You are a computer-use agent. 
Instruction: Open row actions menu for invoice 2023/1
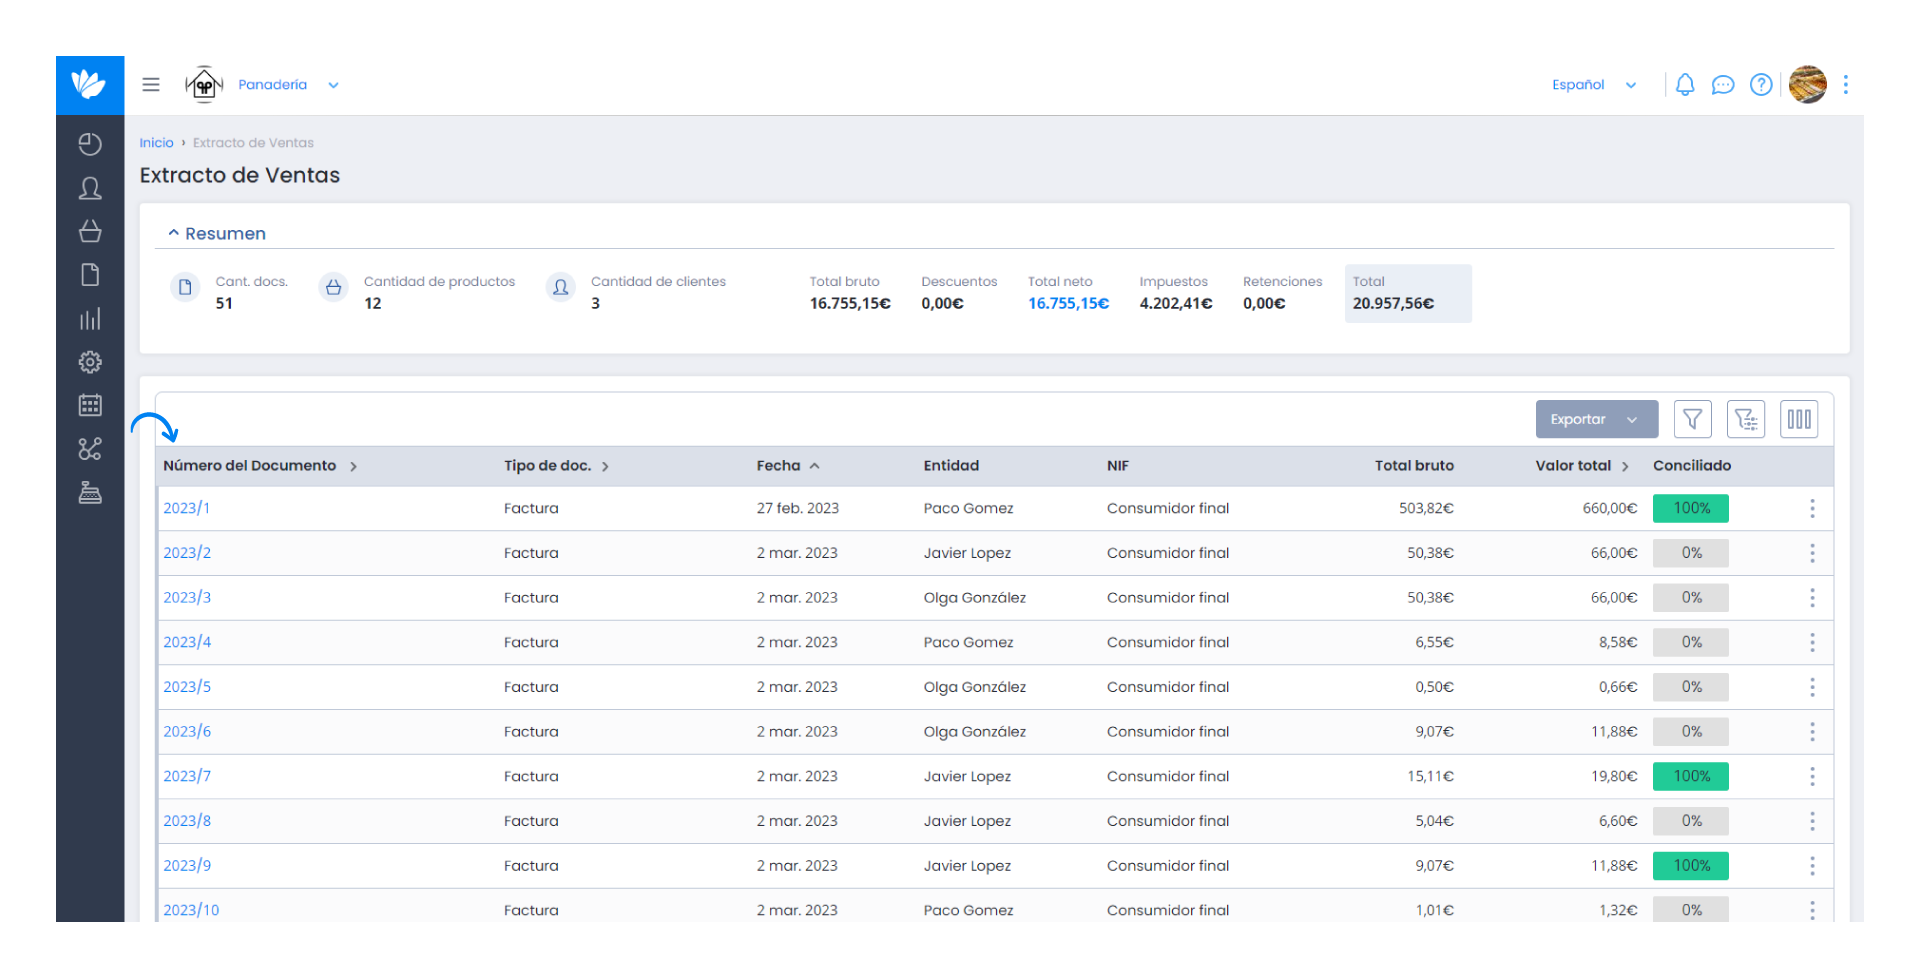tap(1812, 509)
